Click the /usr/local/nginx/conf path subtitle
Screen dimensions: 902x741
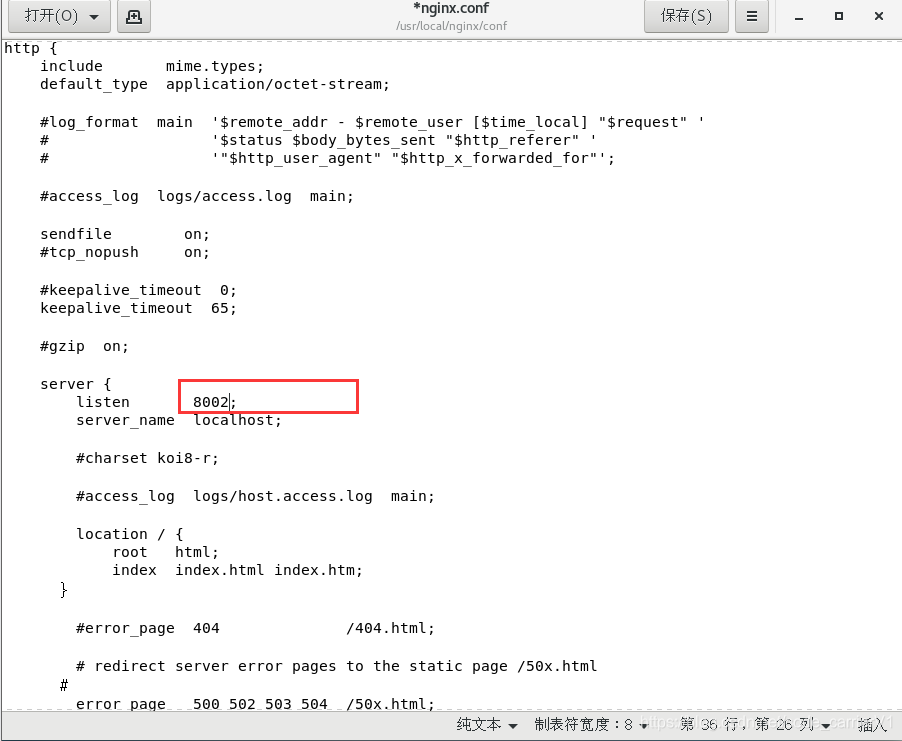[x=452, y=26]
